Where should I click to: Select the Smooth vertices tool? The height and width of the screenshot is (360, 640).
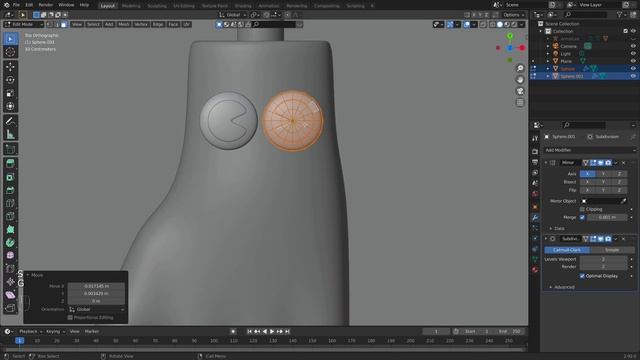[10, 256]
